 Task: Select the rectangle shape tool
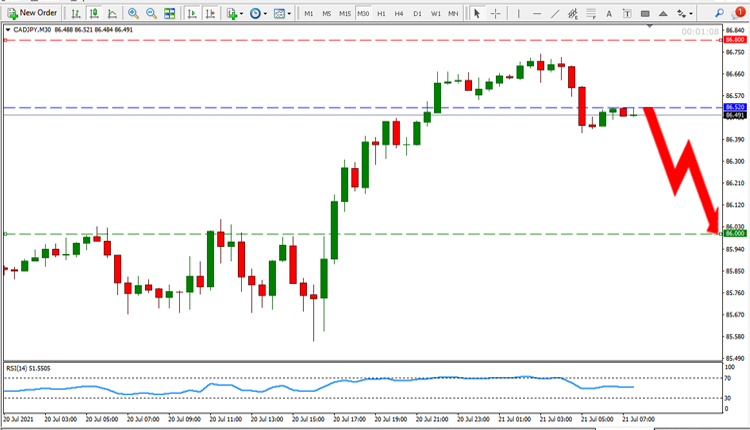(645, 13)
